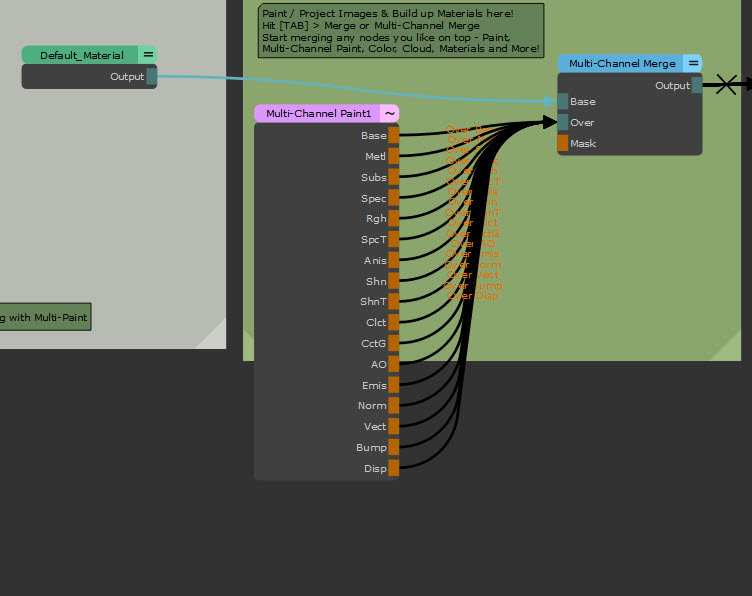Image resolution: width=752 pixels, height=596 pixels.
Task: Click the Base input port on Multi-Channel Merge
Action: [563, 102]
